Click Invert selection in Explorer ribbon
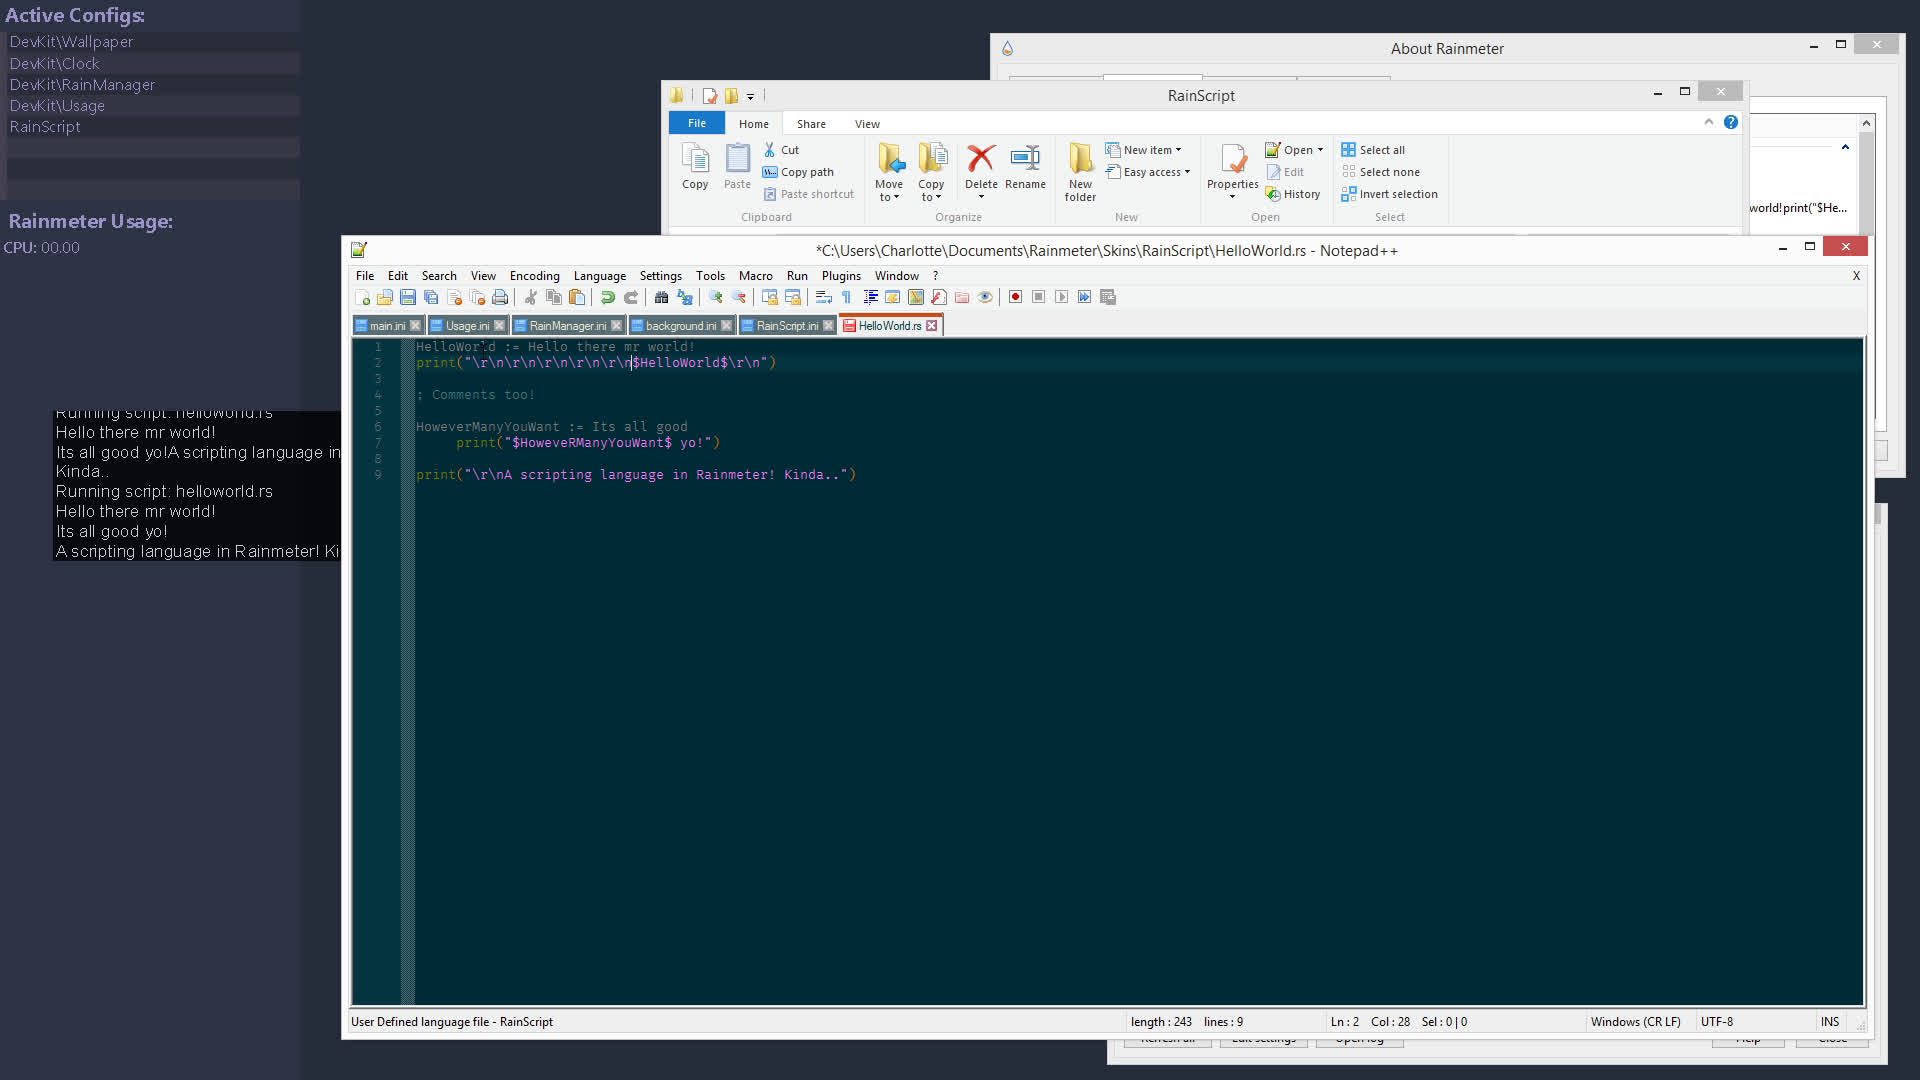The width and height of the screenshot is (1920, 1080). [1389, 194]
